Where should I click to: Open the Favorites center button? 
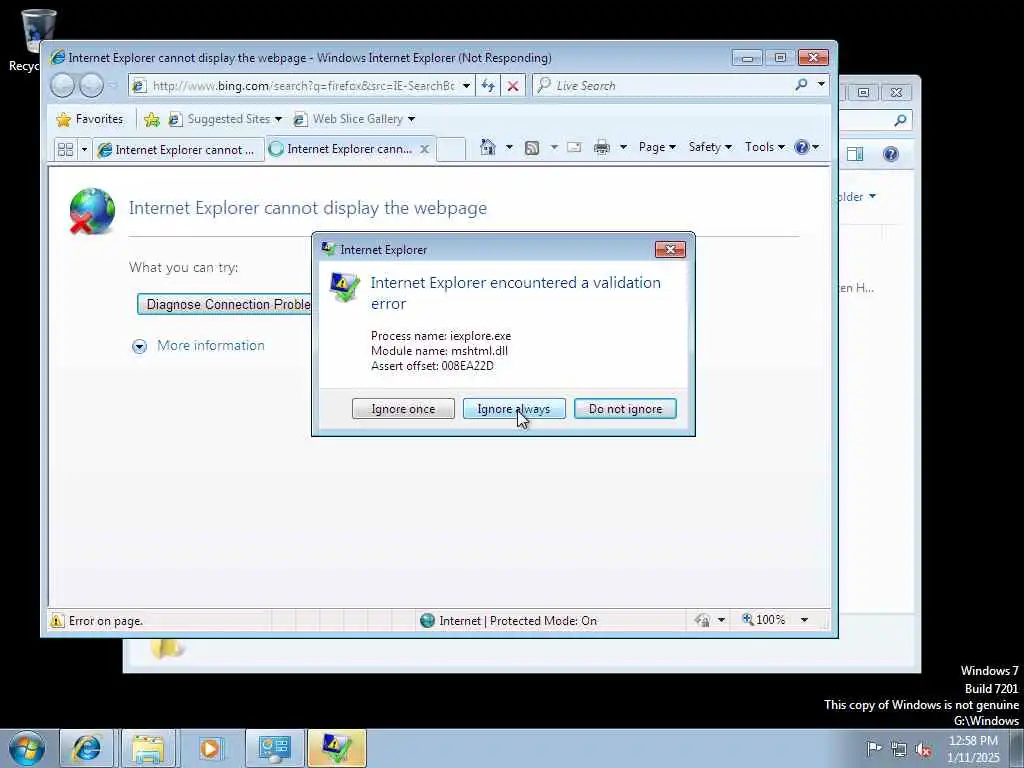89,119
